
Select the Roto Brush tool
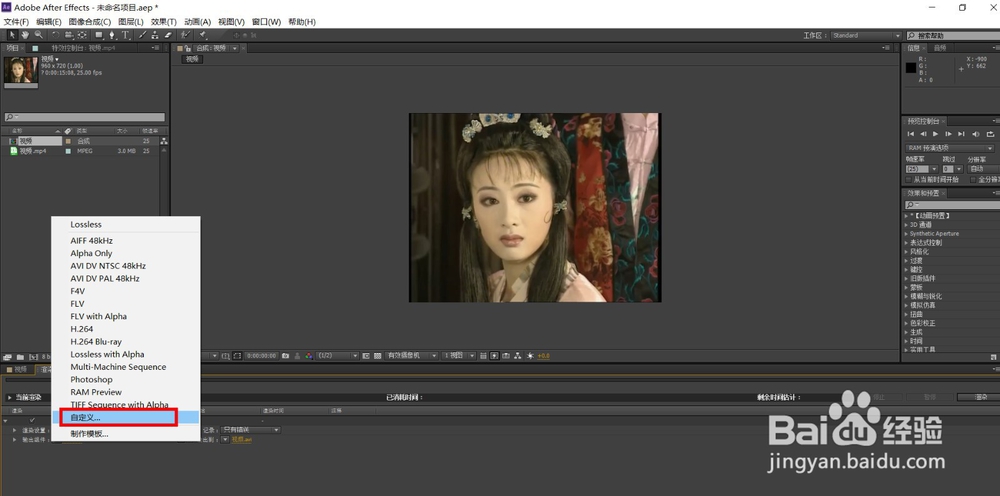tap(186, 35)
